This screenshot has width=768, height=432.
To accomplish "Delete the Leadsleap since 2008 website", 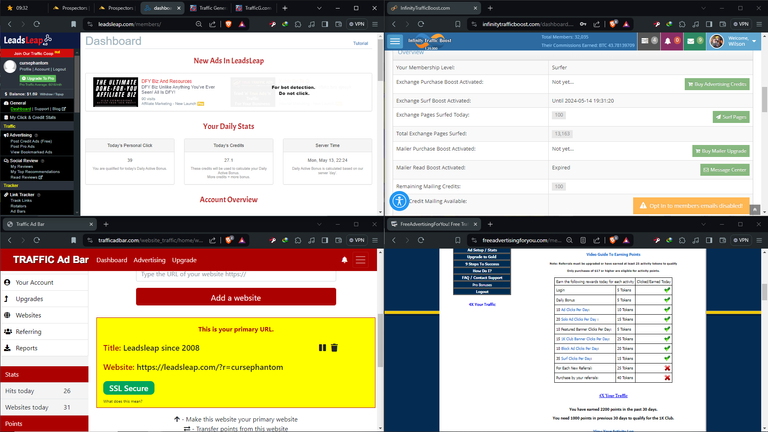I will 334,348.
